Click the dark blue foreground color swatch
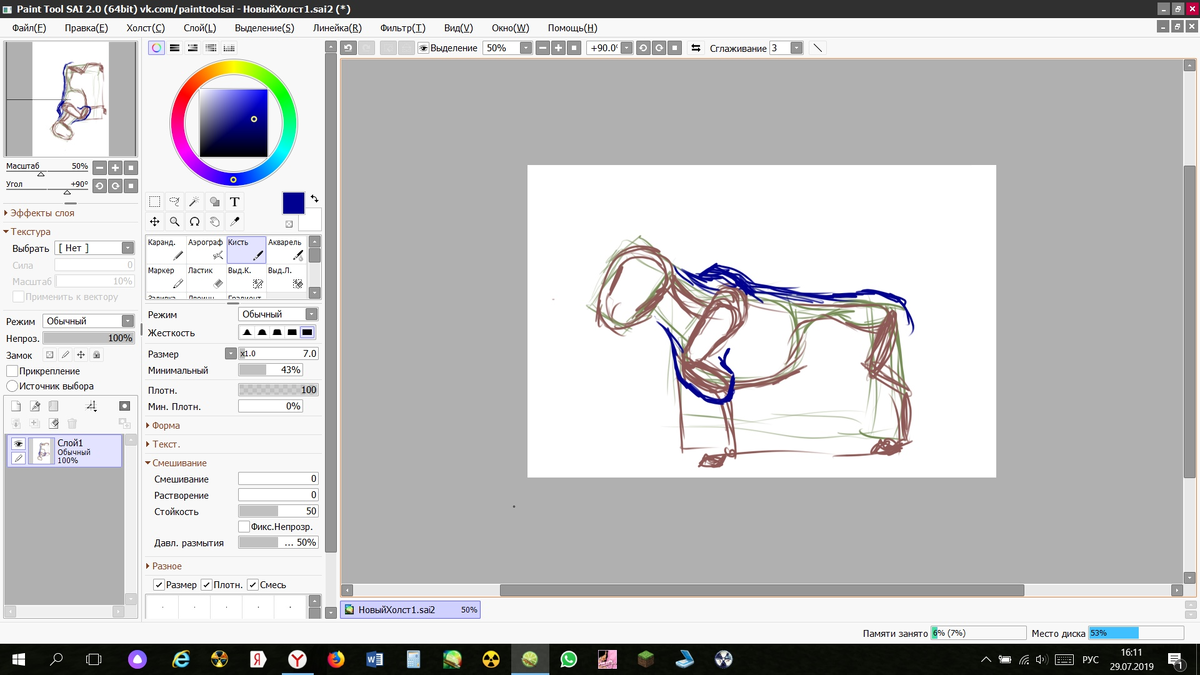Viewport: 1200px width, 675px height. coord(293,203)
